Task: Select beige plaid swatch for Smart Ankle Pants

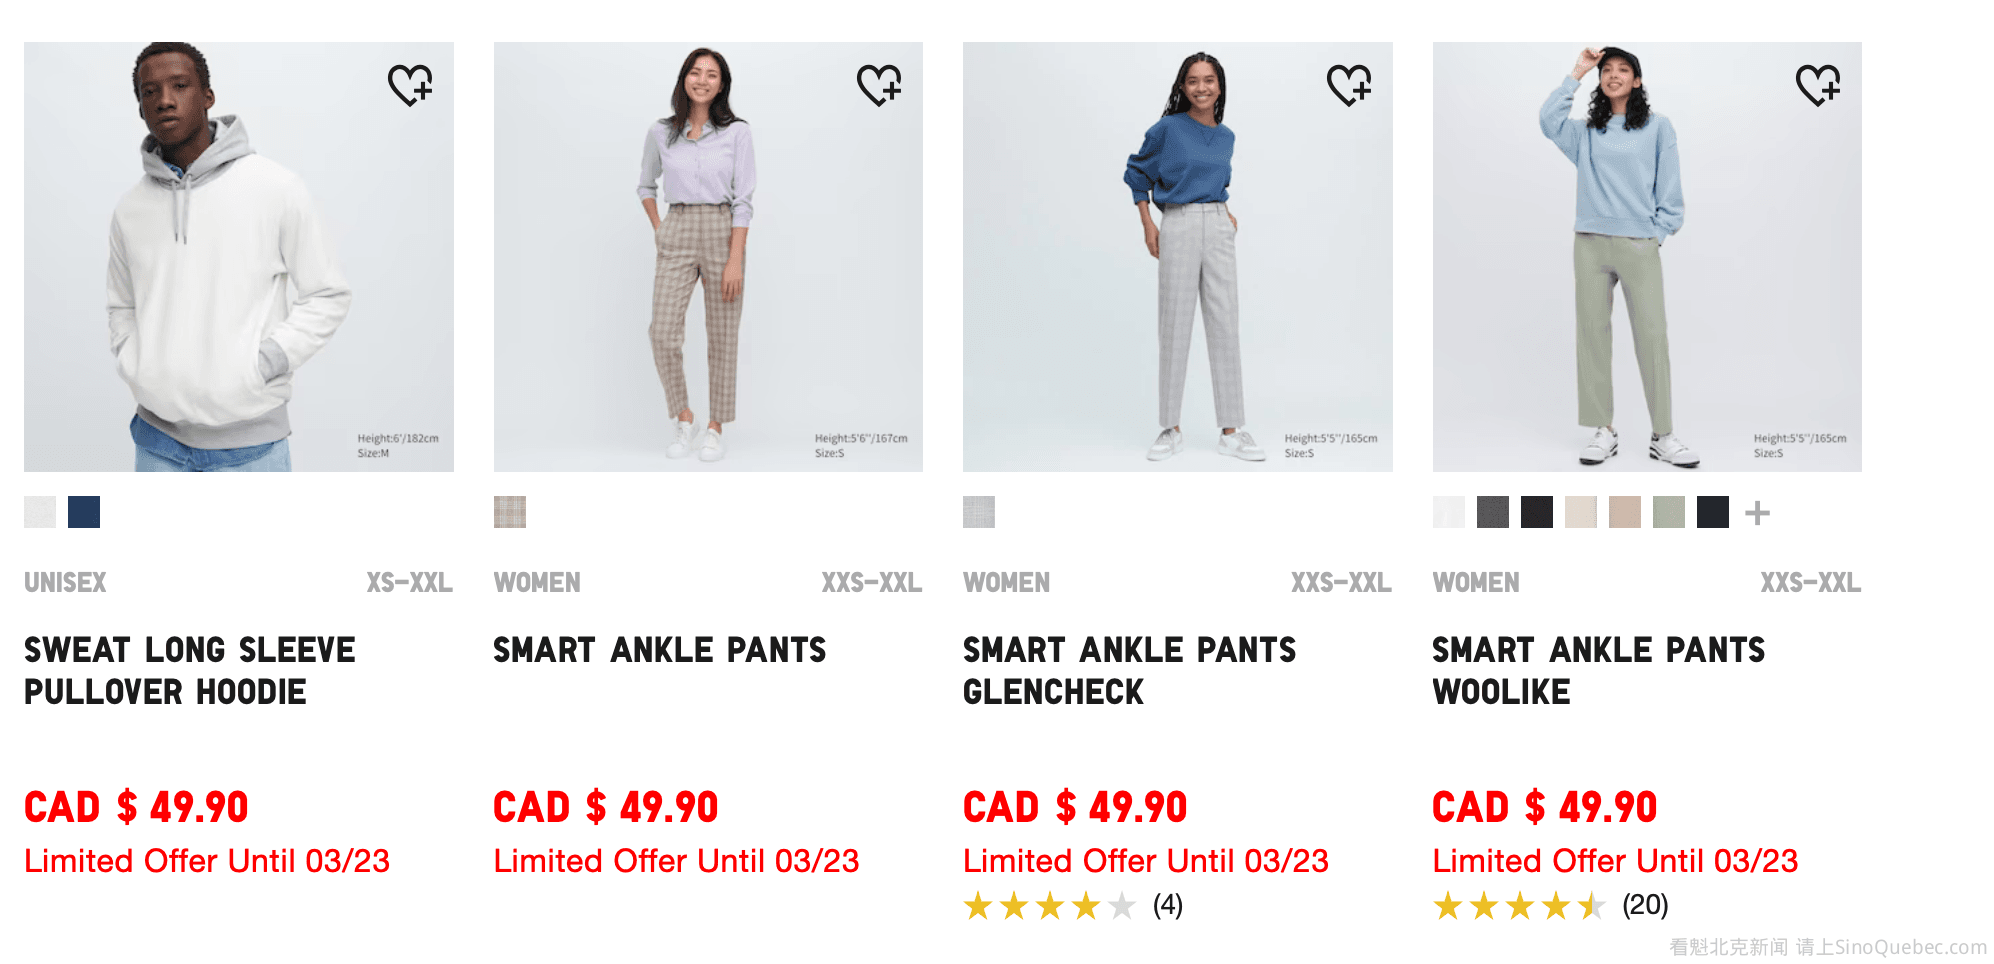Action: (x=510, y=512)
